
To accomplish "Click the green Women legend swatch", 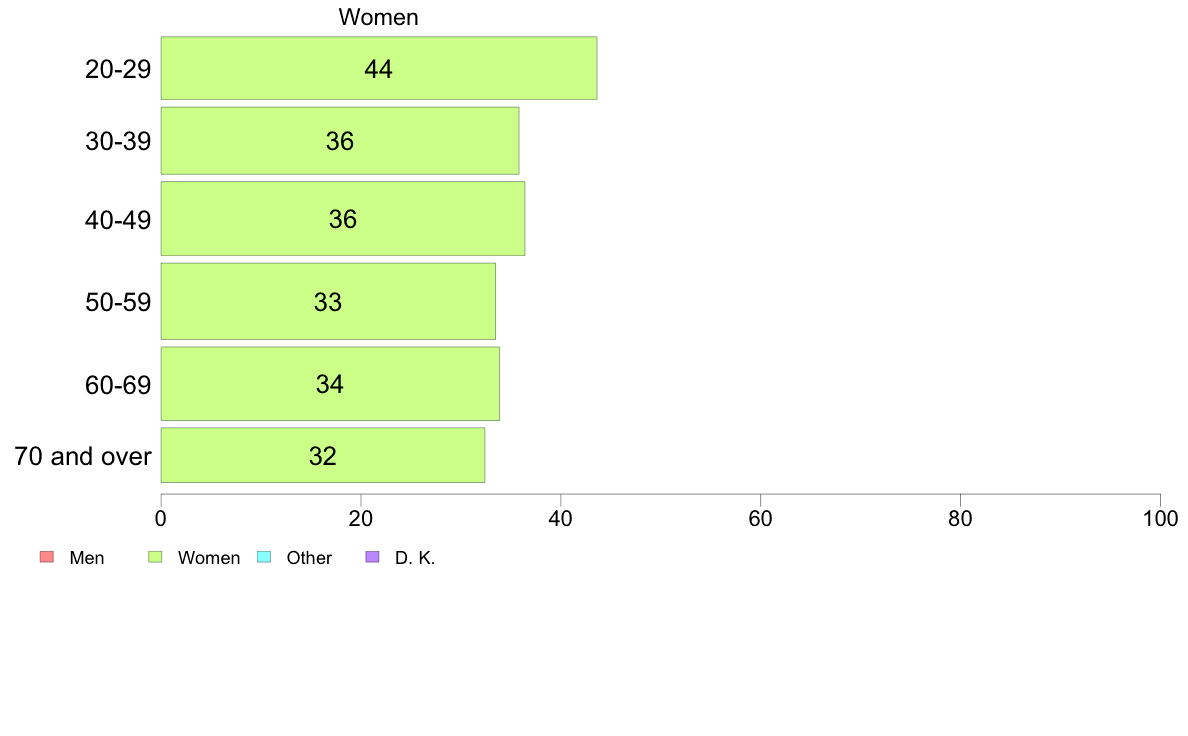I will click(155, 557).
